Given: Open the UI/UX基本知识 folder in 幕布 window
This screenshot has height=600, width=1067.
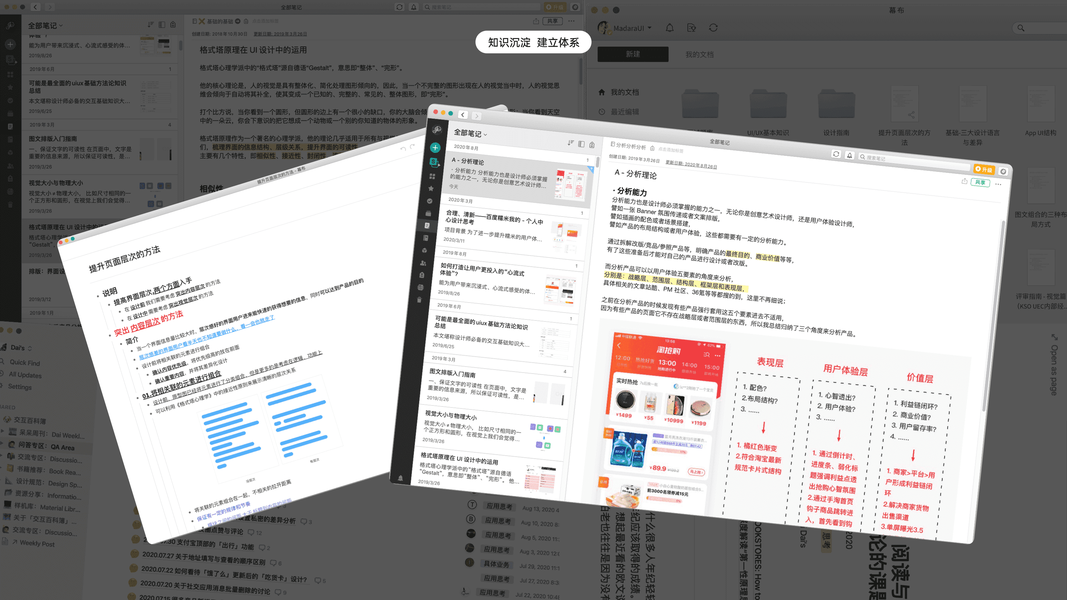Looking at the screenshot, I should pyautogui.click(x=768, y=112).
